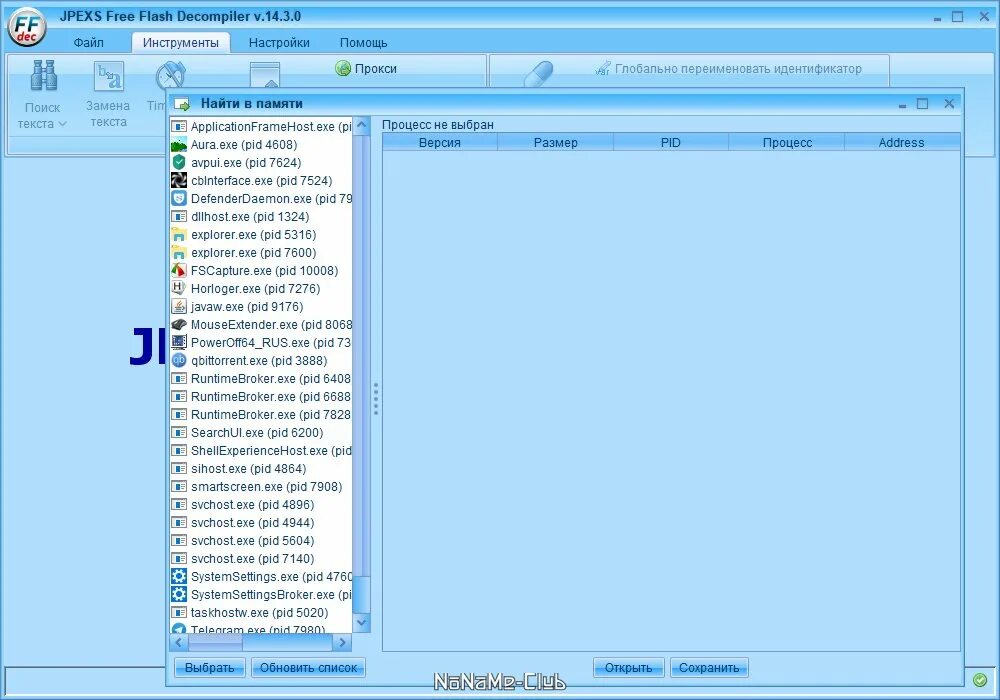Click the Открыть button
The width and height of the screenshot is (1000, 700).
[628, 667]
